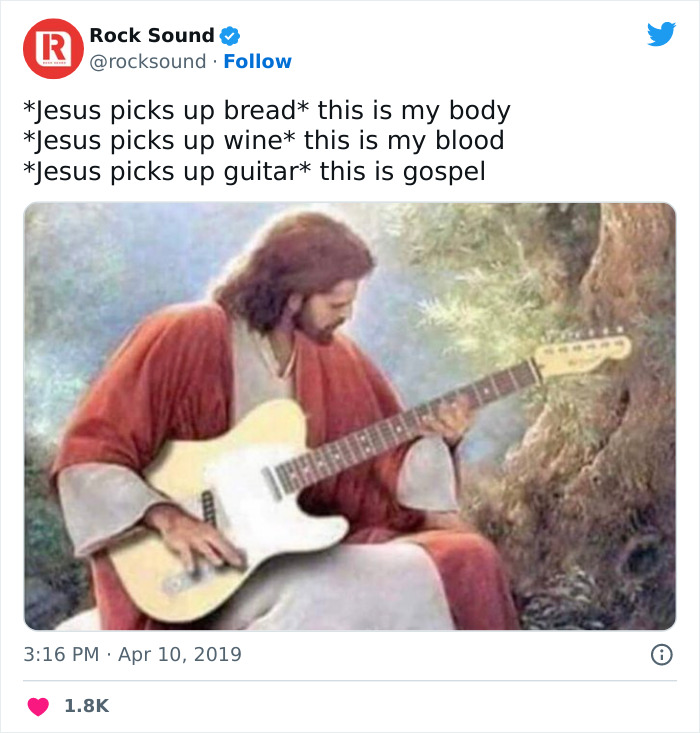Open the Rock Sound profile avatar
The image size is (700, 733).
point(53,48)
